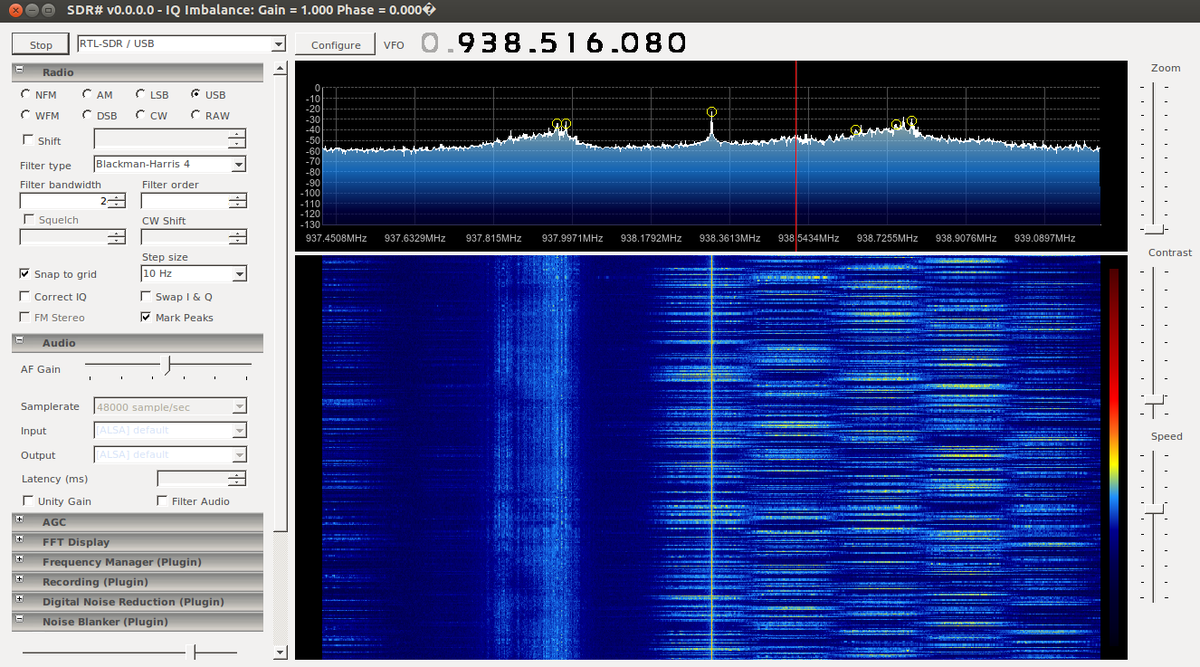Viewport: 1200px width, 667px height.
Task: Open the audio Input device dropdown
Action: [x=170, y=431]
